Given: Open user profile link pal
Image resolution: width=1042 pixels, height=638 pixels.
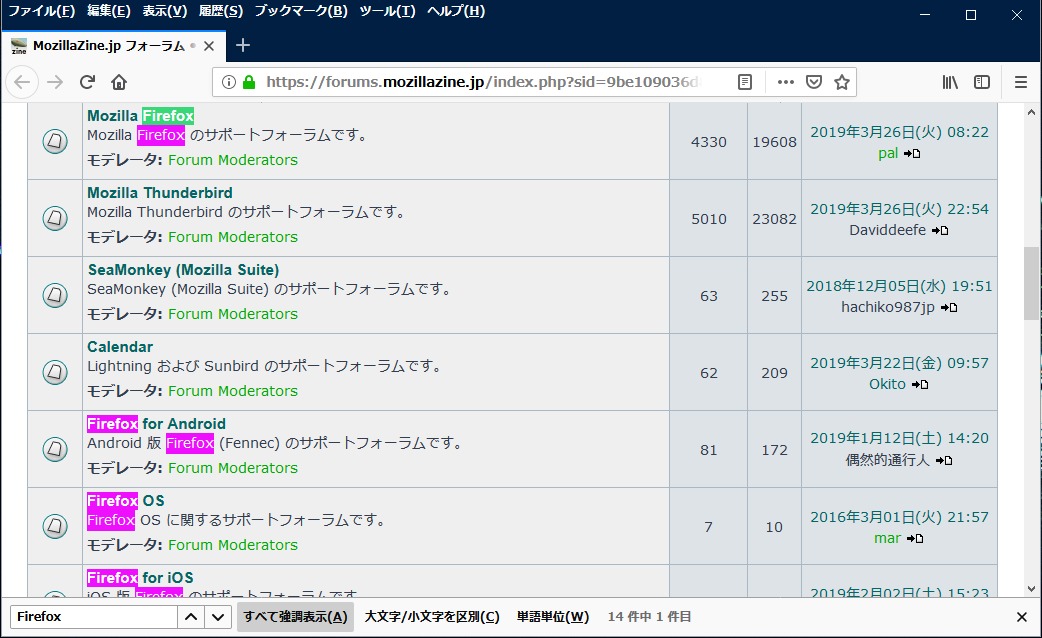Looking at the screenshot, I should 888,154.
